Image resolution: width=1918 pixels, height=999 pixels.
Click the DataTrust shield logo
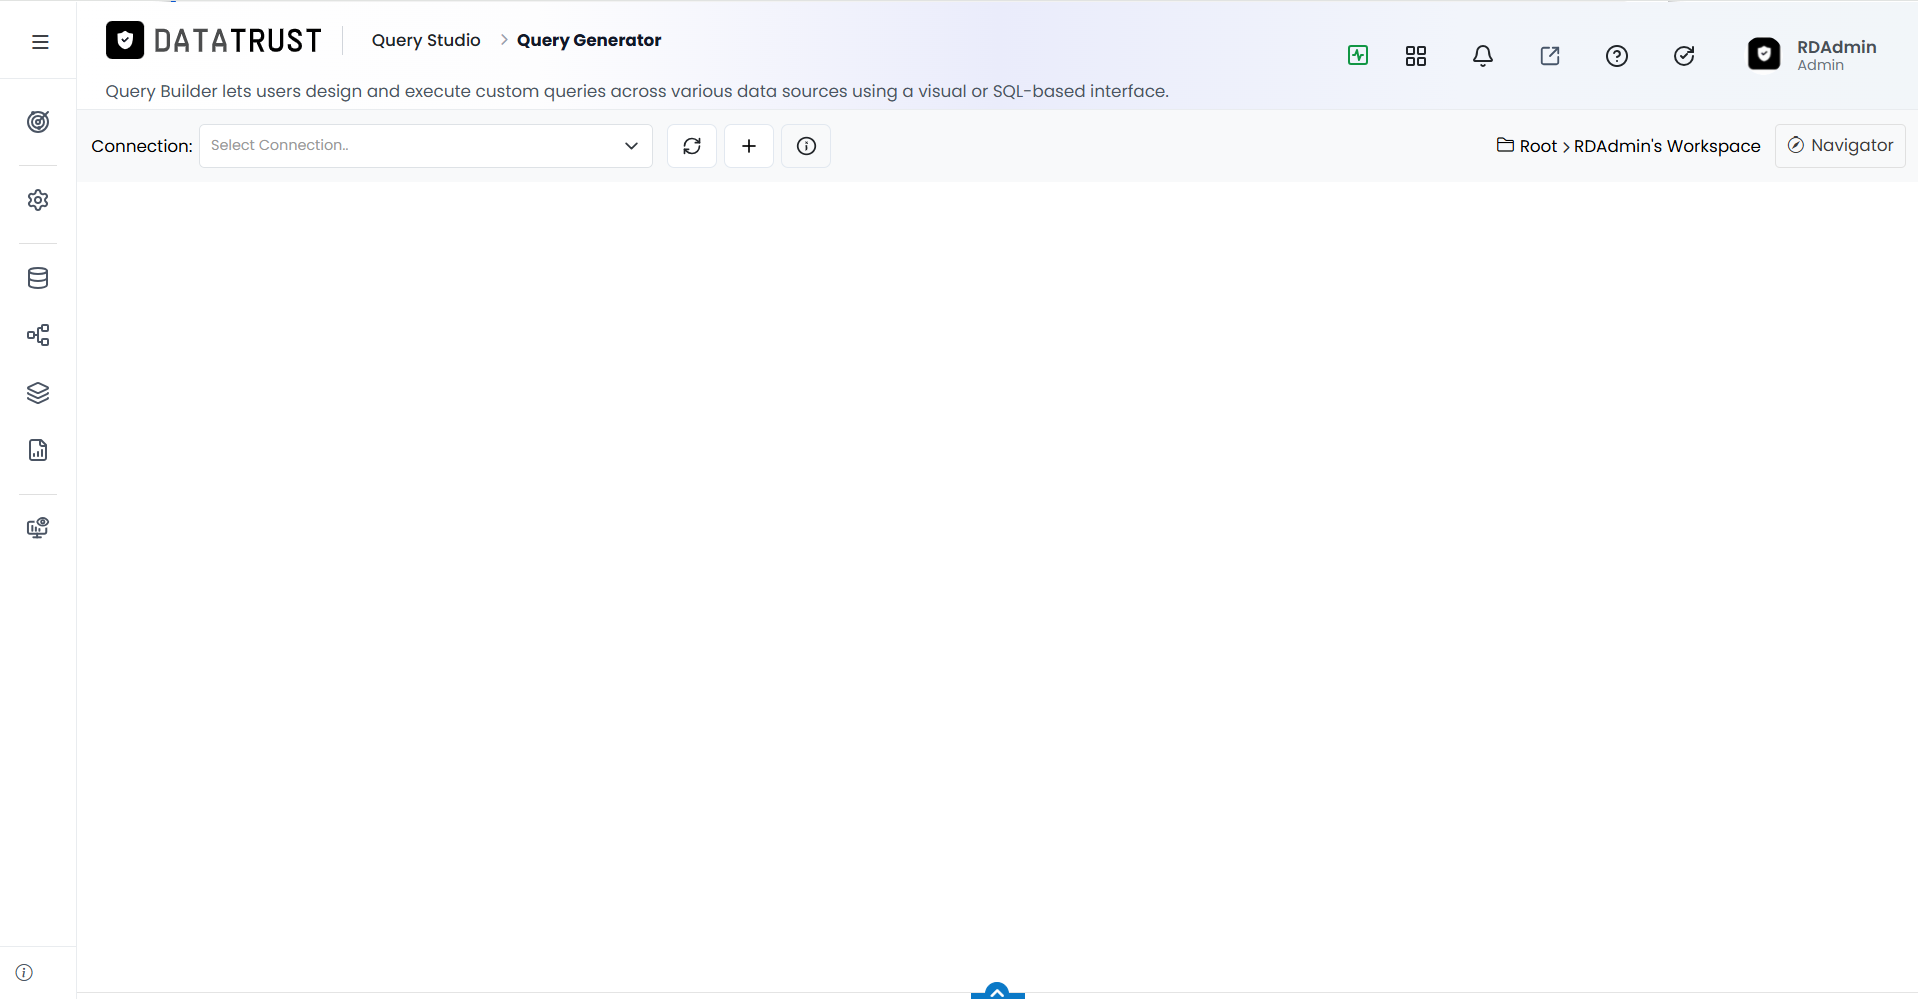pos(125,40)
